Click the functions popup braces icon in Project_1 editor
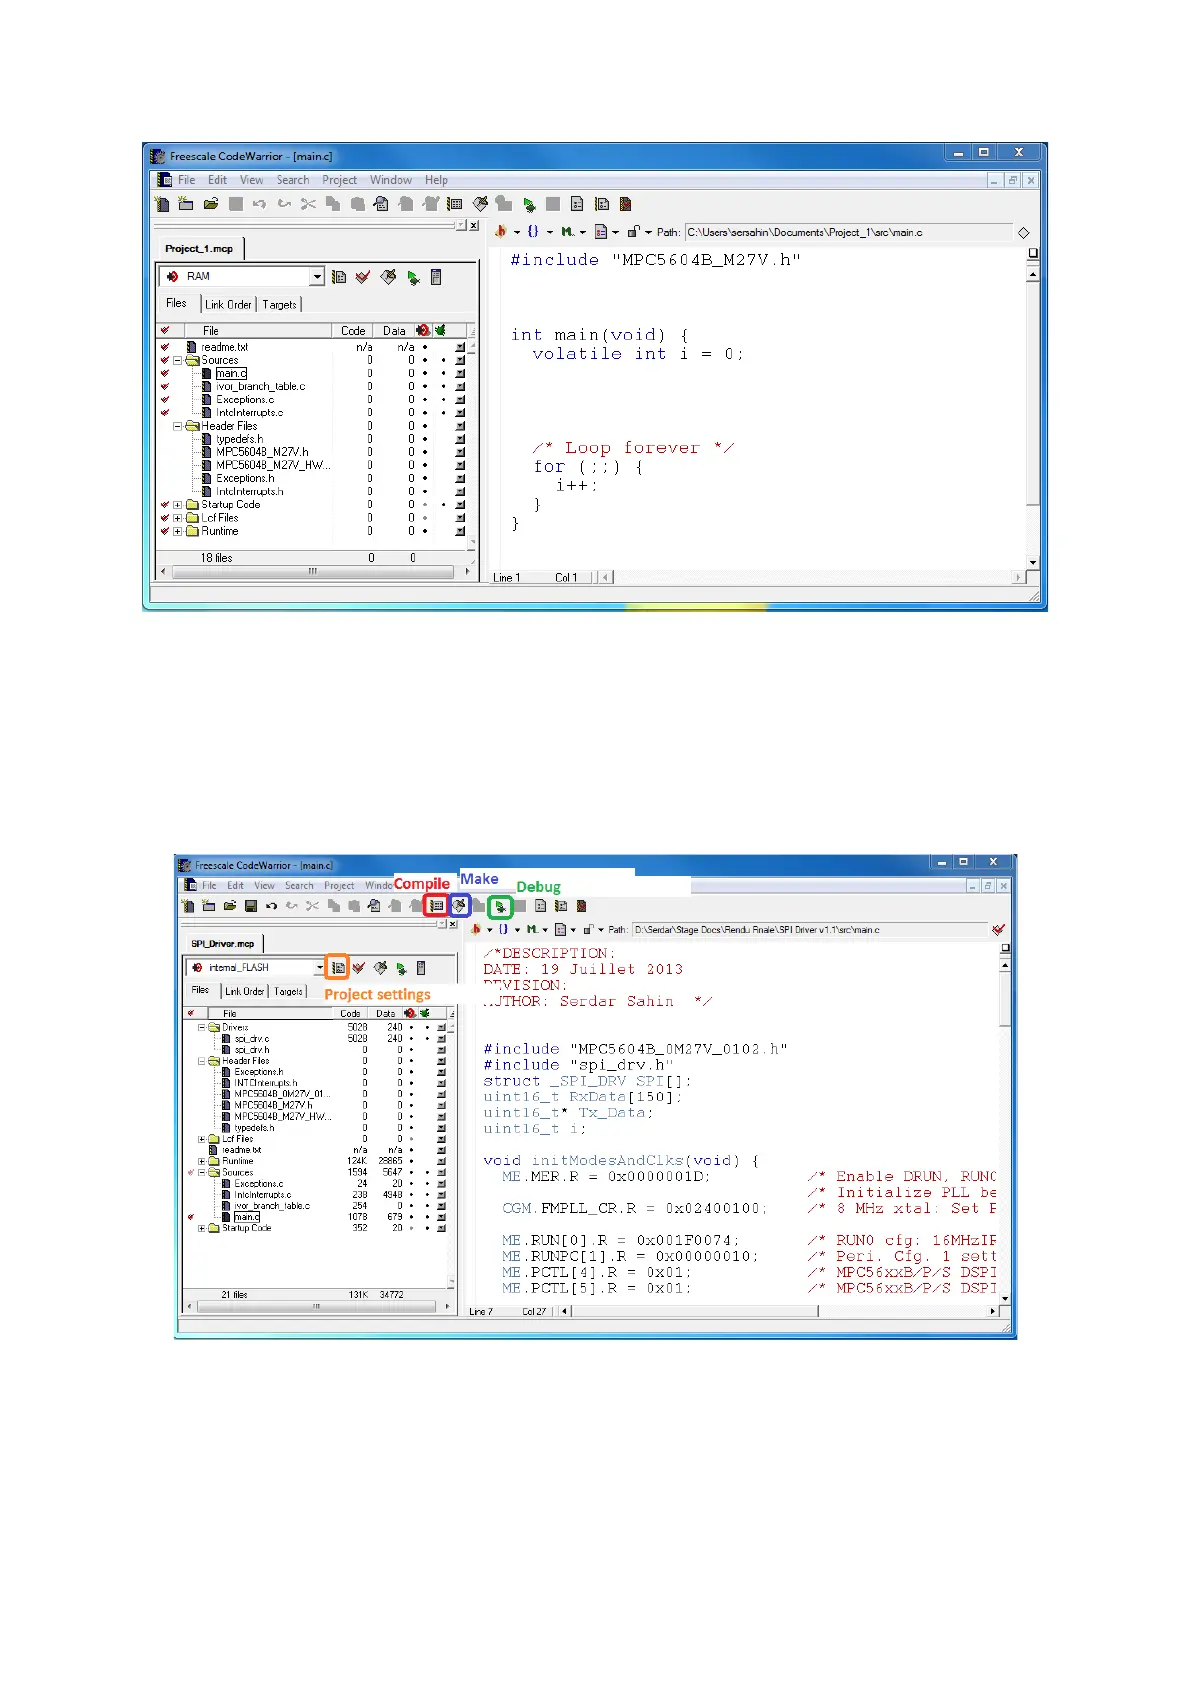Image resolution: width=1191 pixels, height=1684 pixels. click(533, 231)
